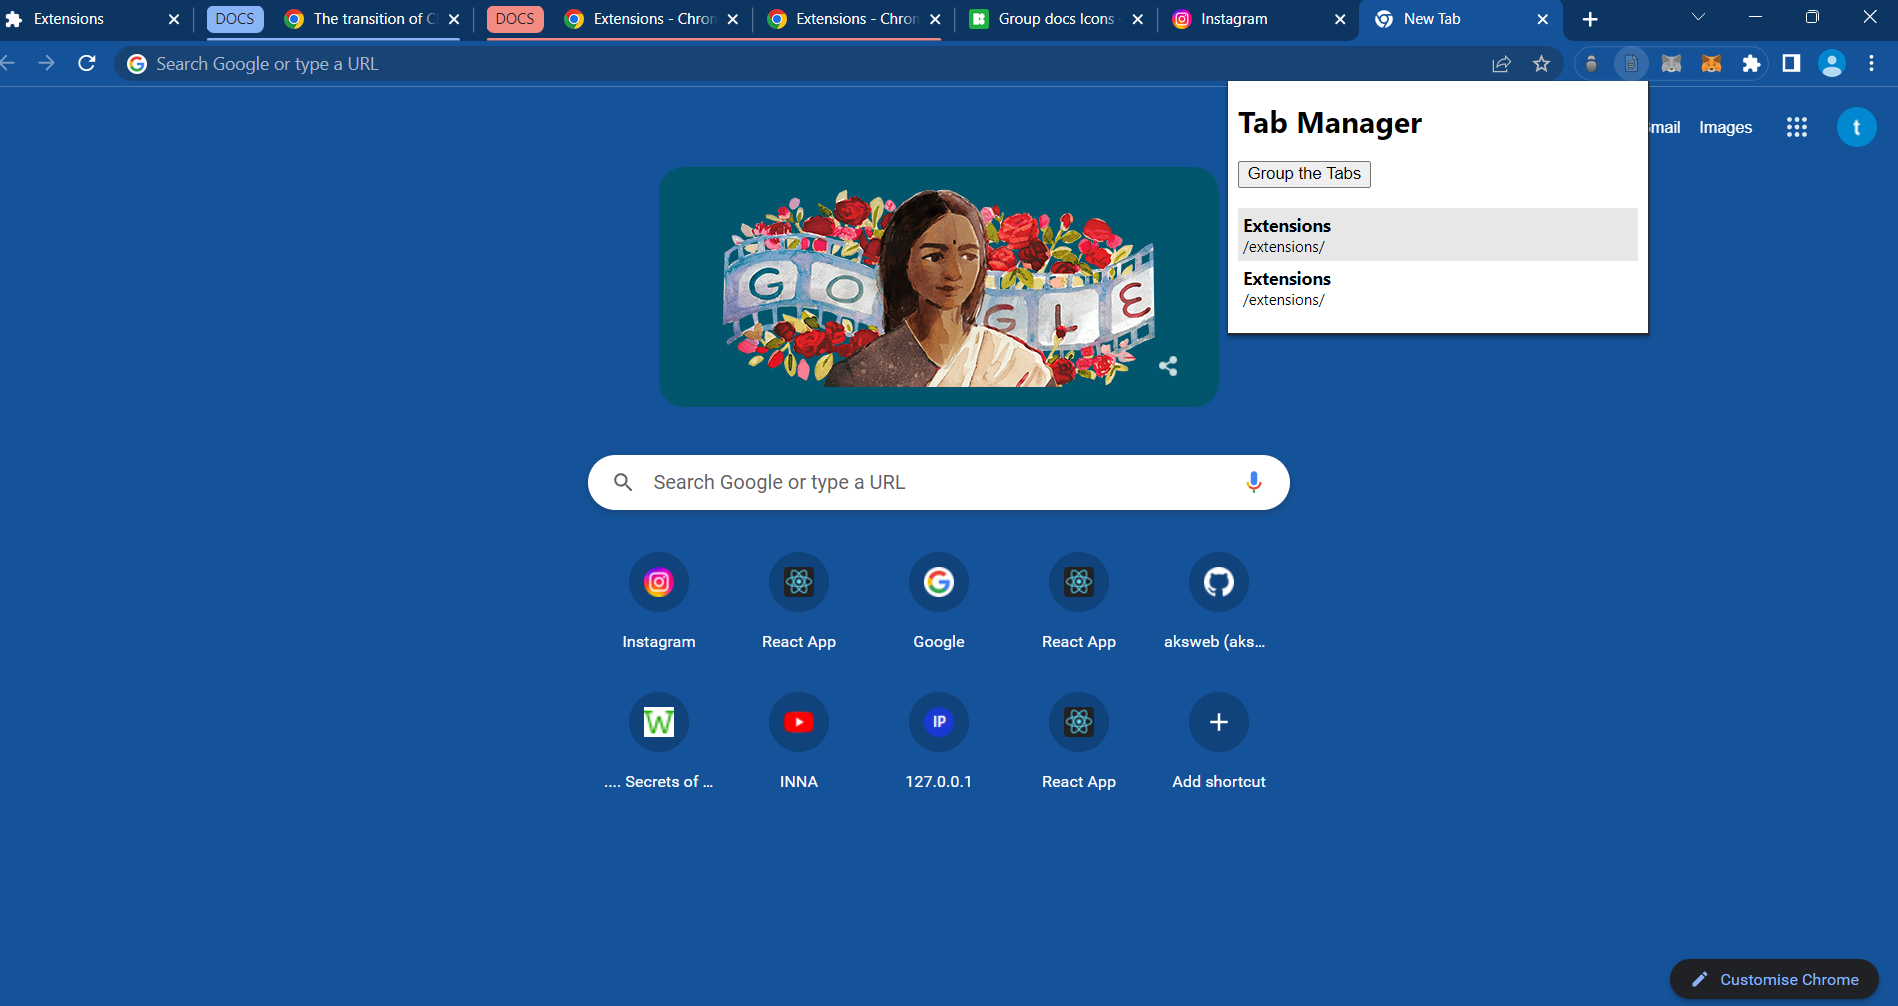Open Chrome profile menu
The height and width of the screenshot is (1006, 1898).
[1831, 64]
